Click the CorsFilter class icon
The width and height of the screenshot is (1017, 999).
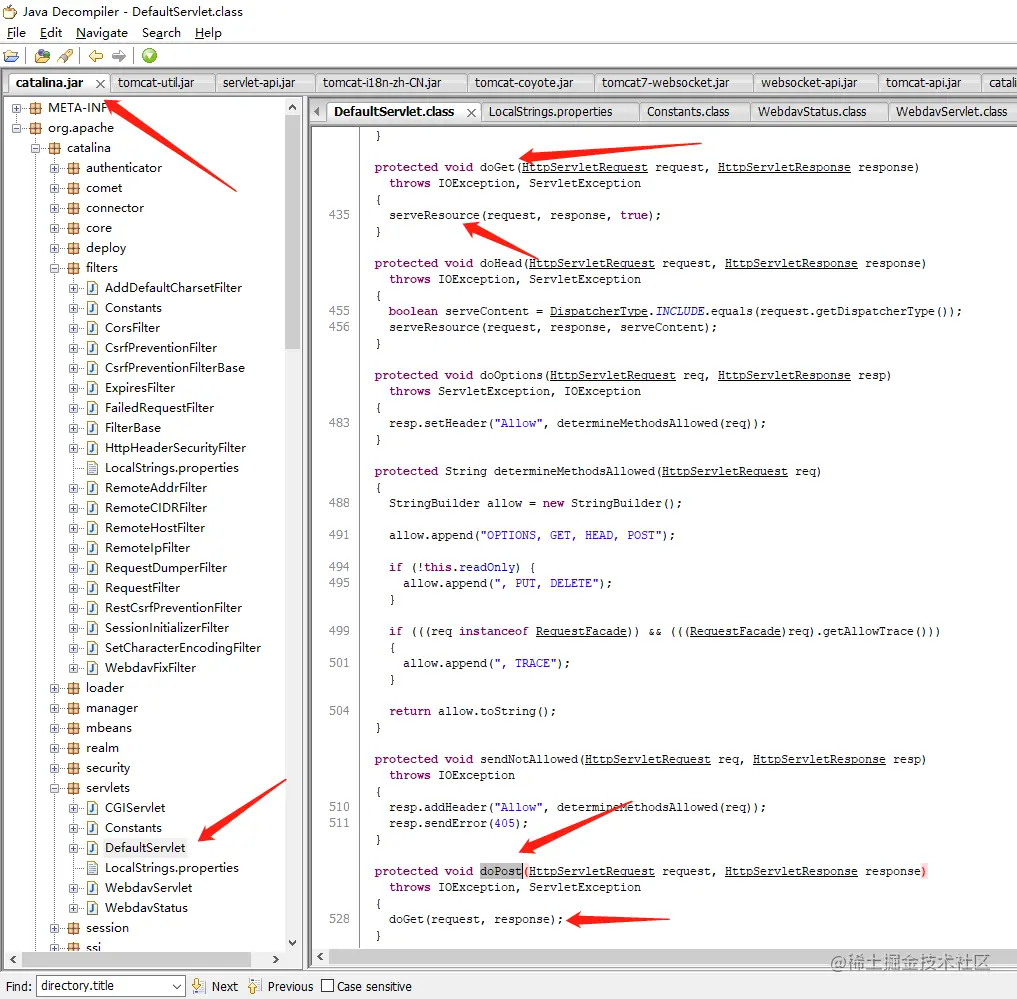(93, 328)
